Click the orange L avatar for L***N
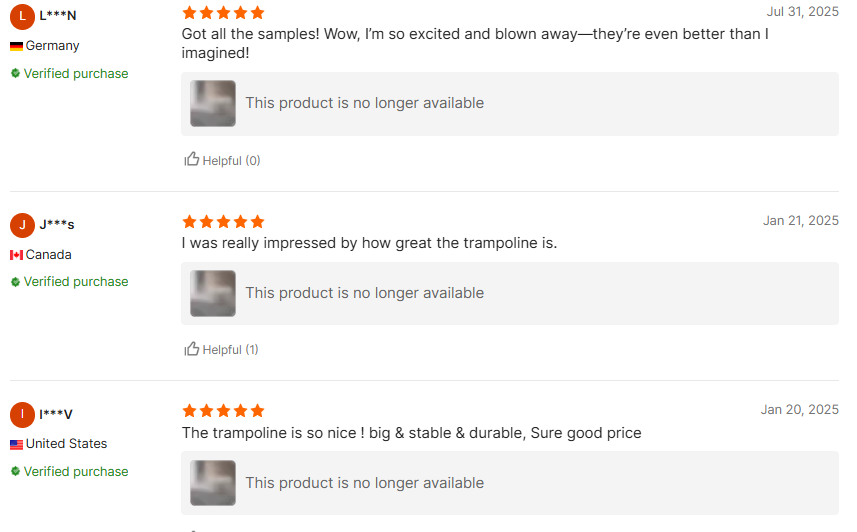Screen dimensions: 857x532 22,16
